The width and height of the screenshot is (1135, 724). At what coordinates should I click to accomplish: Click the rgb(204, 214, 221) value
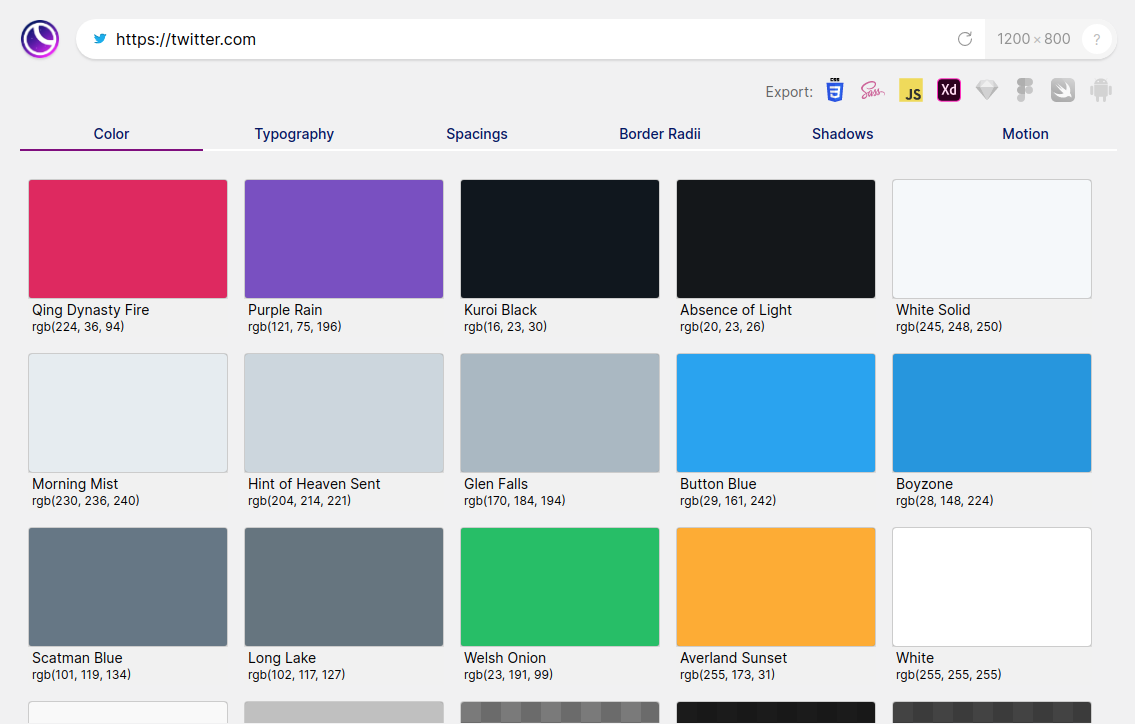tap(299, 500)
